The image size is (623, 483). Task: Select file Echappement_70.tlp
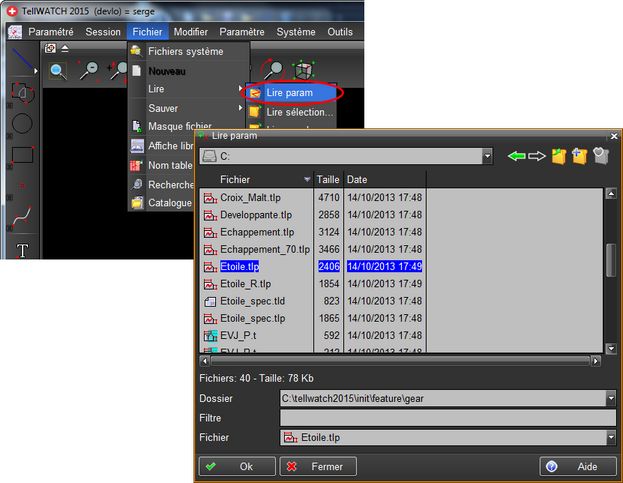tap(265, 249)
